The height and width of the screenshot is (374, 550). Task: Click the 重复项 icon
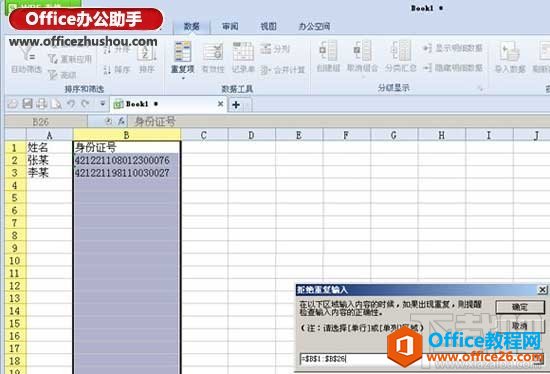(183, 52)
